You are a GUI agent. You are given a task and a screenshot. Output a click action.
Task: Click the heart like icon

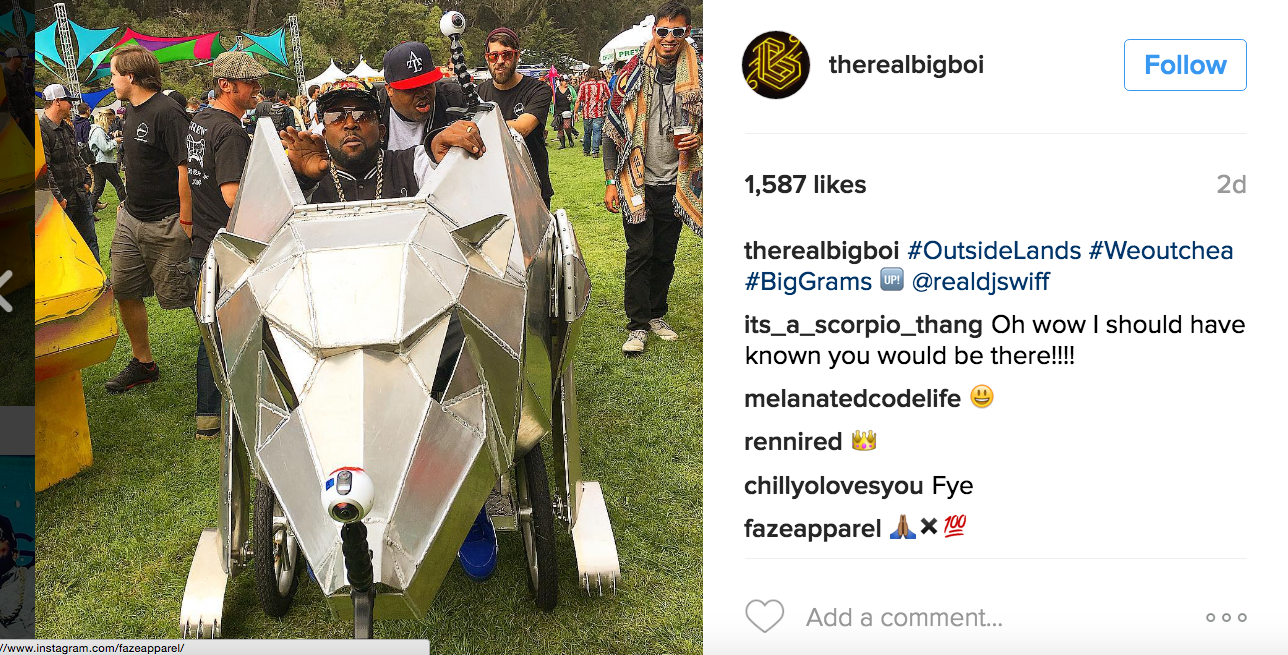pos(765,617)
